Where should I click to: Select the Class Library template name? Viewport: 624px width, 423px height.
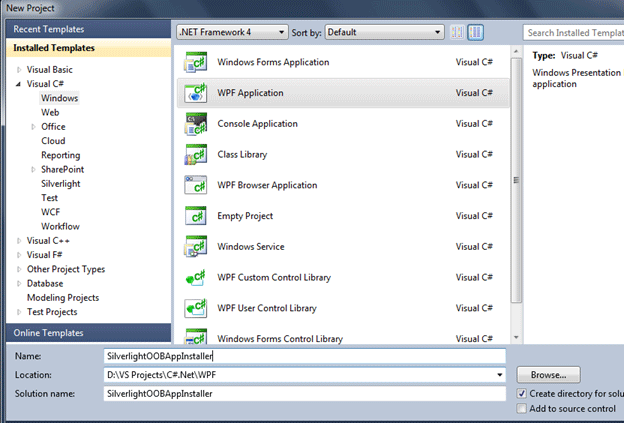tap(242, 154)
